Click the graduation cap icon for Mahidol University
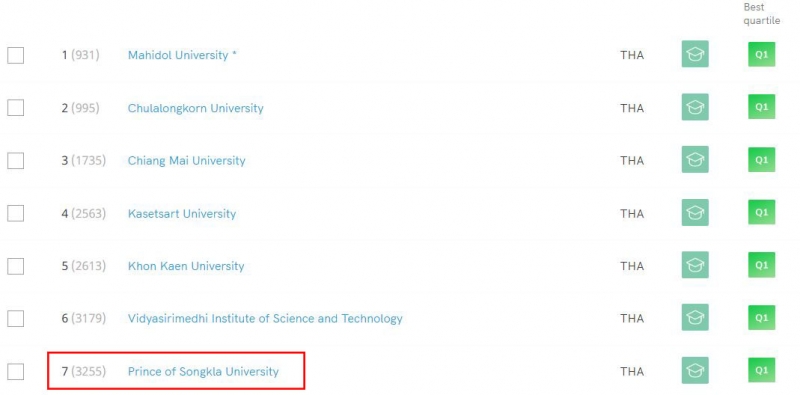This screenshot has width=800, height=395. point(695,54)
